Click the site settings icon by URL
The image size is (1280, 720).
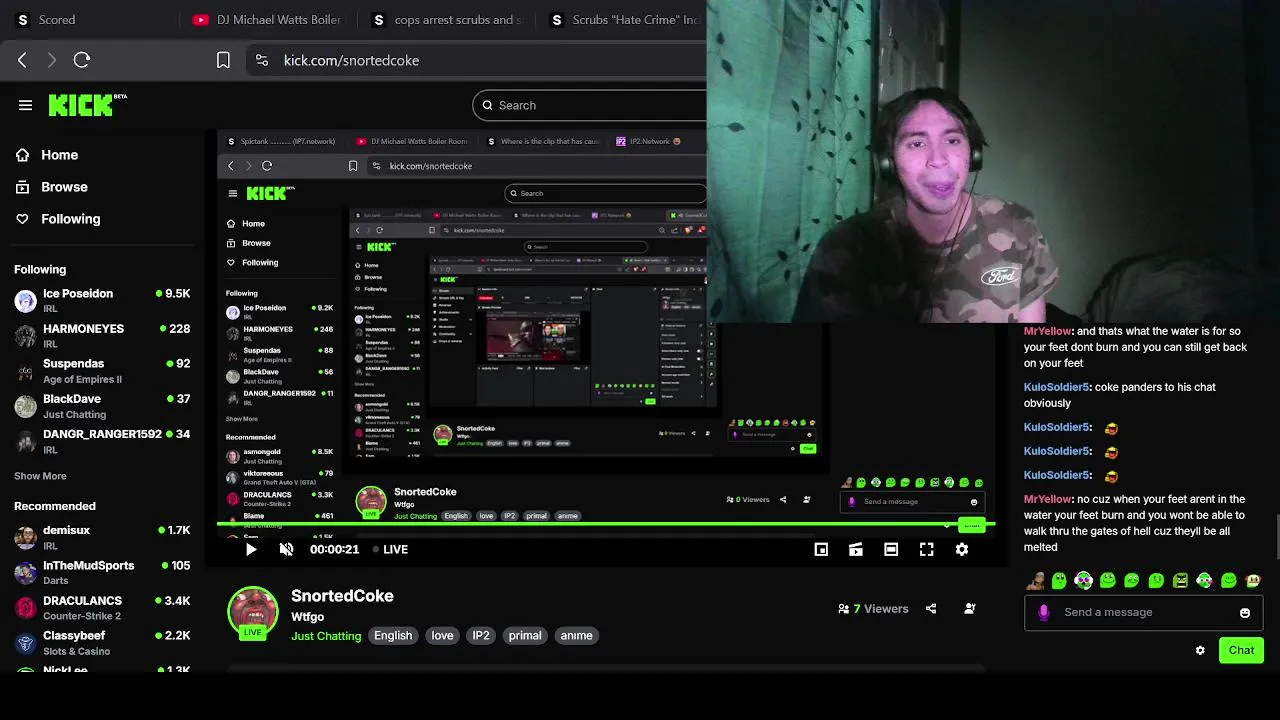point(261,60)
